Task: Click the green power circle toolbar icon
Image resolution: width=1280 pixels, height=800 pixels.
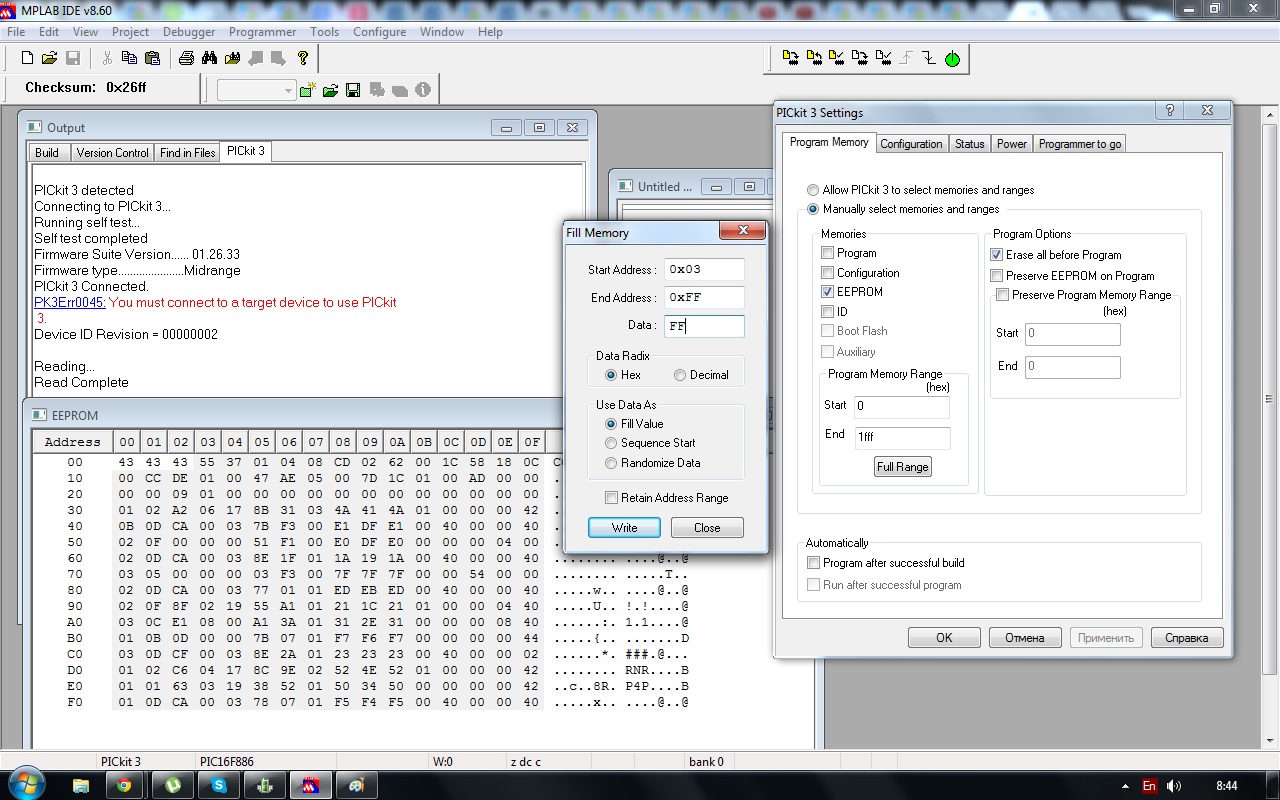Action: point(952,59)
